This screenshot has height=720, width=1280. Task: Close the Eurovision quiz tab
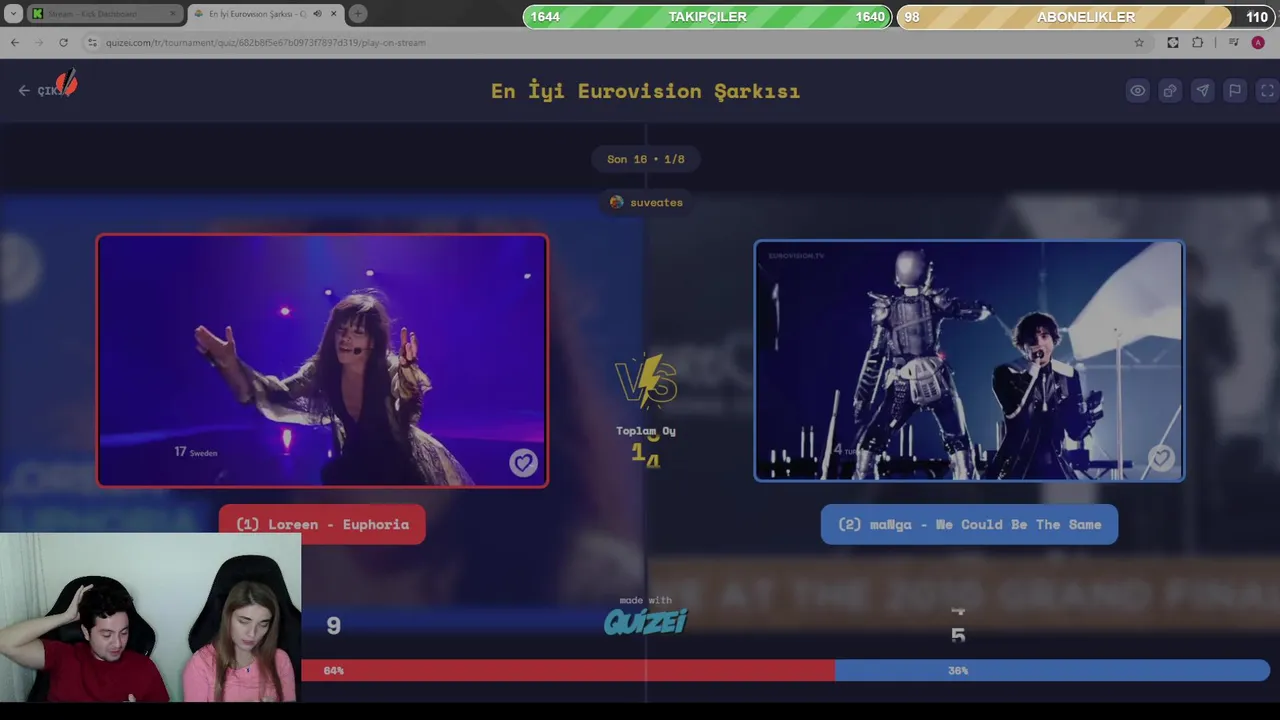click(x=333, y=14)
